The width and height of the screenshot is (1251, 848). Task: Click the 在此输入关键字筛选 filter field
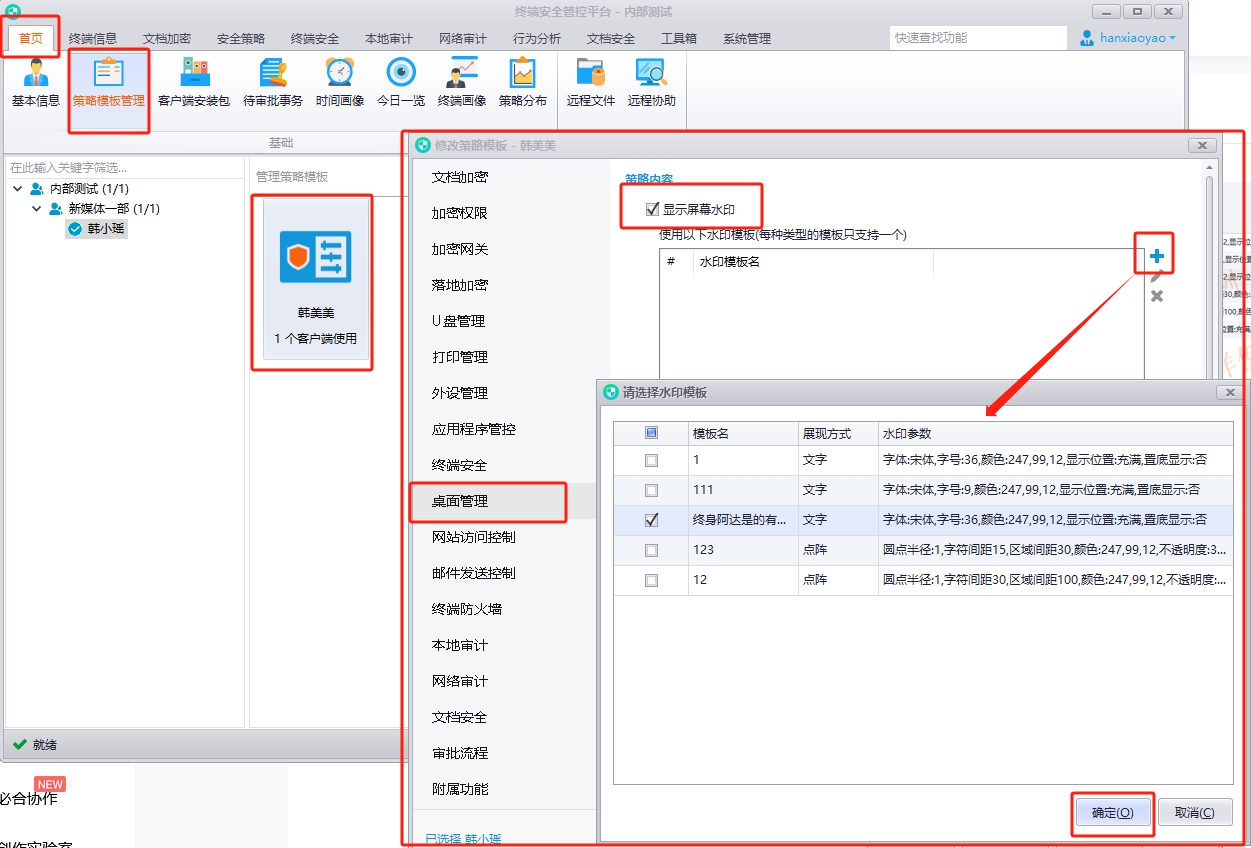click(x=124, y=167)
